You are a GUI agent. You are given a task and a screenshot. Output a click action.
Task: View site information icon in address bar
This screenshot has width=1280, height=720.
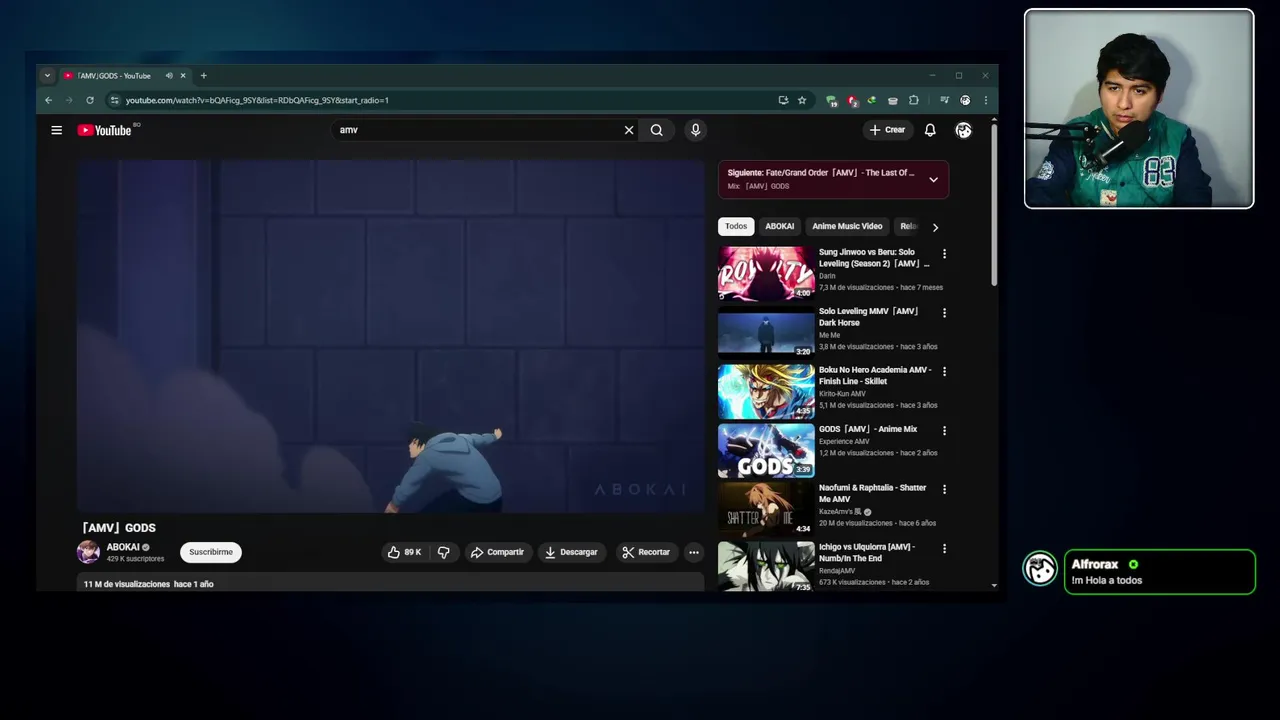114,100
